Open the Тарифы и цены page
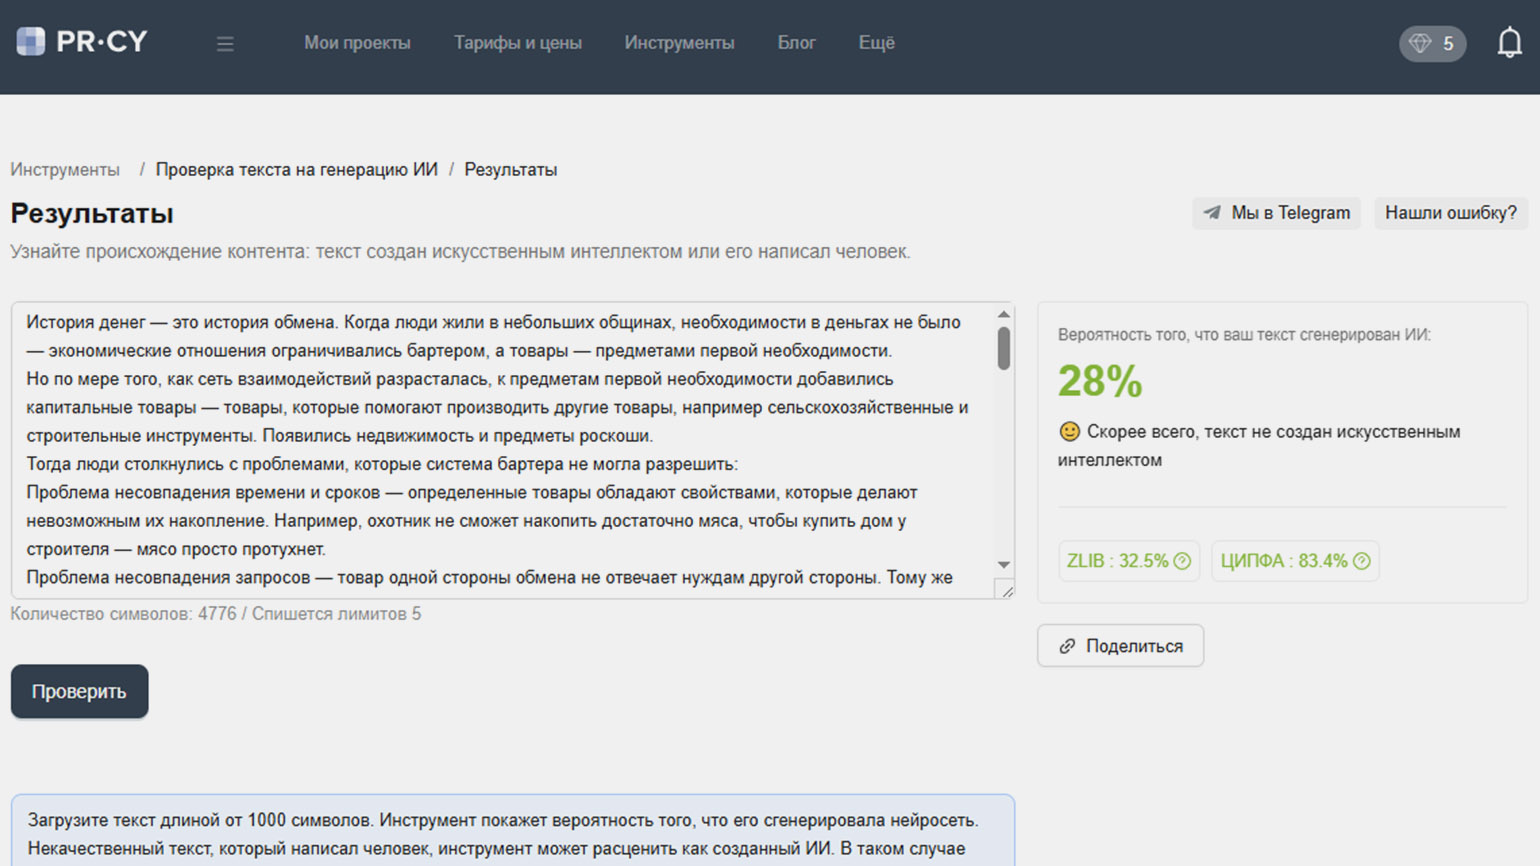This screenshot has width=1540, height=866. (x=517, y=43)
